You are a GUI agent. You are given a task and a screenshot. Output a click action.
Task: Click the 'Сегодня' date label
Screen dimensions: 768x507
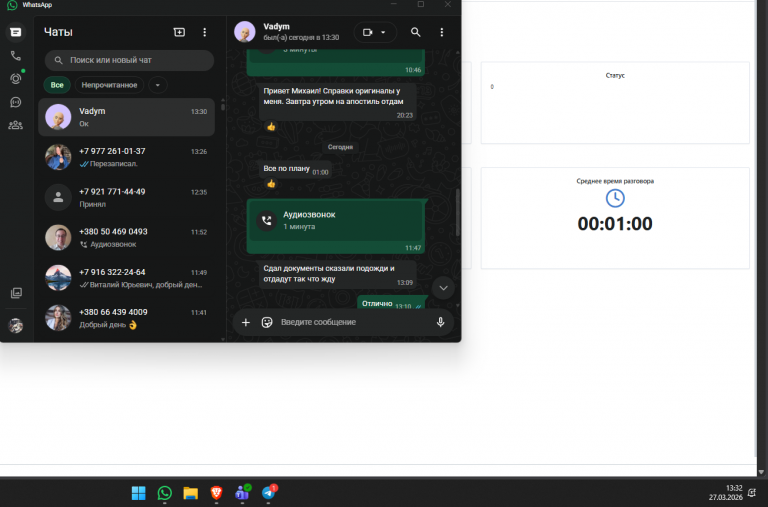[340, 147]
